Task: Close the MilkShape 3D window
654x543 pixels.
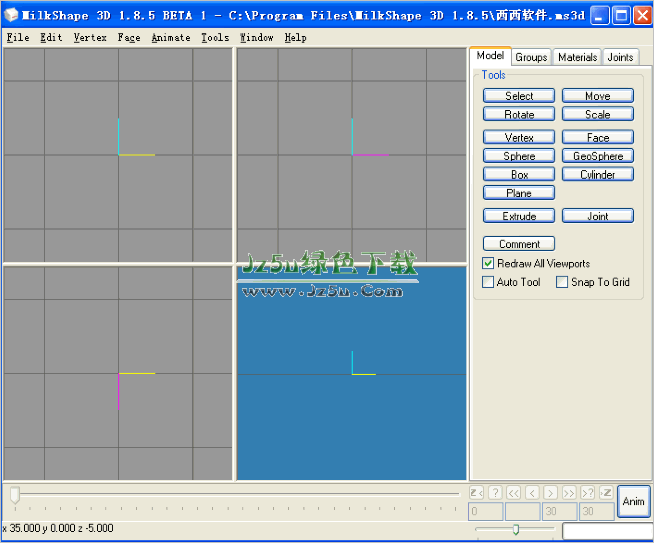Action: pos(643,15)
